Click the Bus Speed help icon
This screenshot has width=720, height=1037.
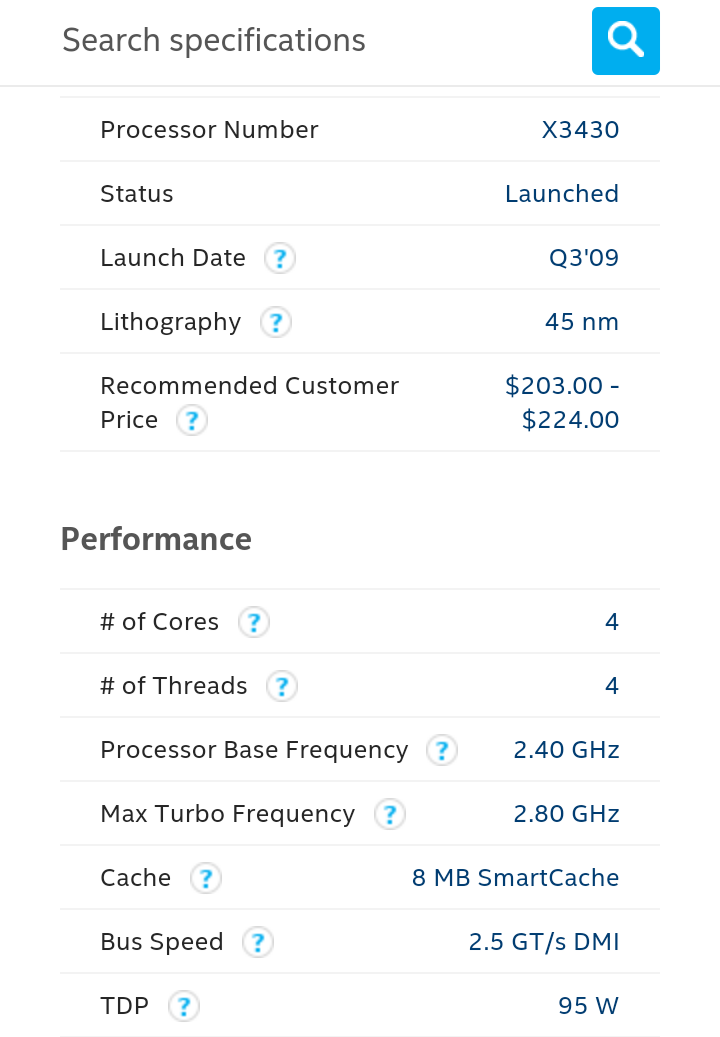[x=257, y=943]
